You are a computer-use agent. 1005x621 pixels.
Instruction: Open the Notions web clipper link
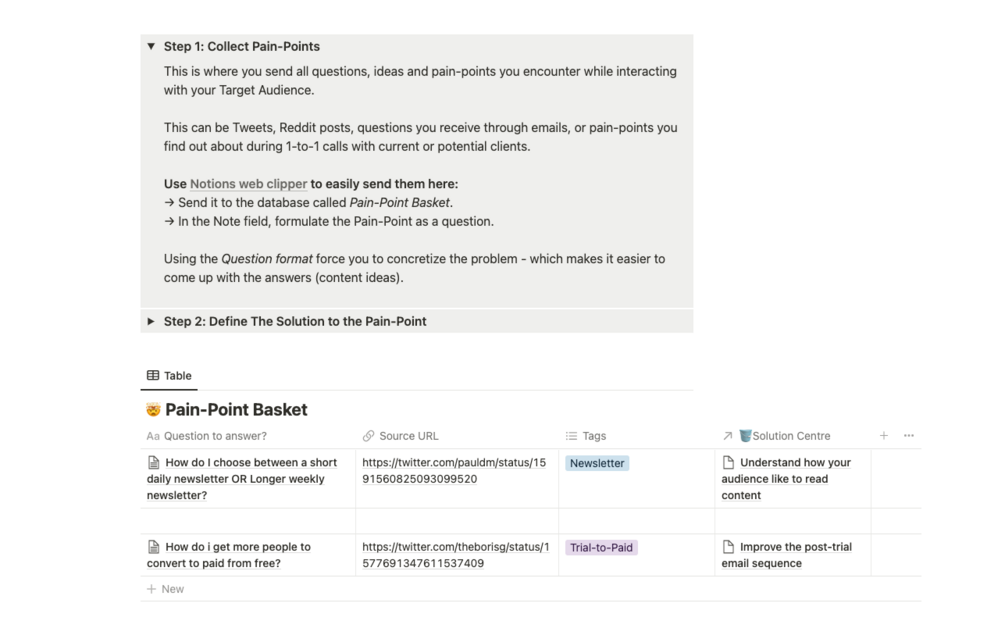pyautogui.click(x=248, y=184)
